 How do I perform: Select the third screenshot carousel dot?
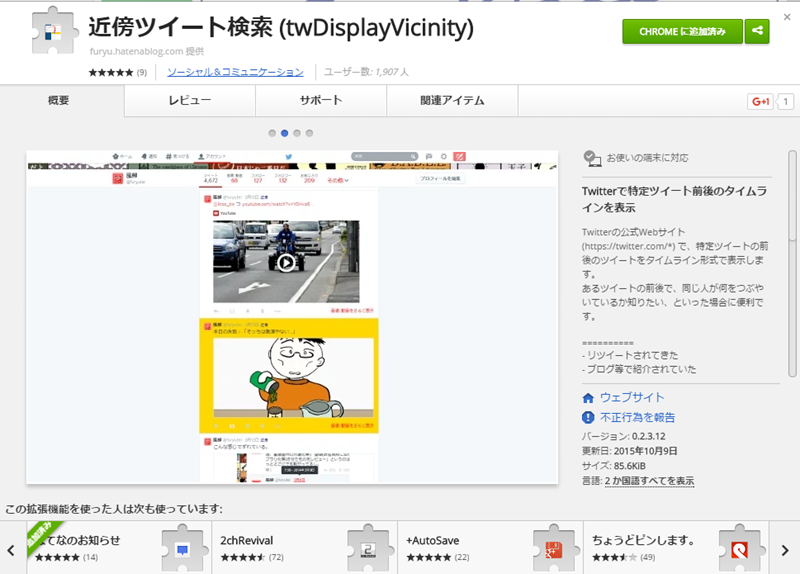(297, 133)
